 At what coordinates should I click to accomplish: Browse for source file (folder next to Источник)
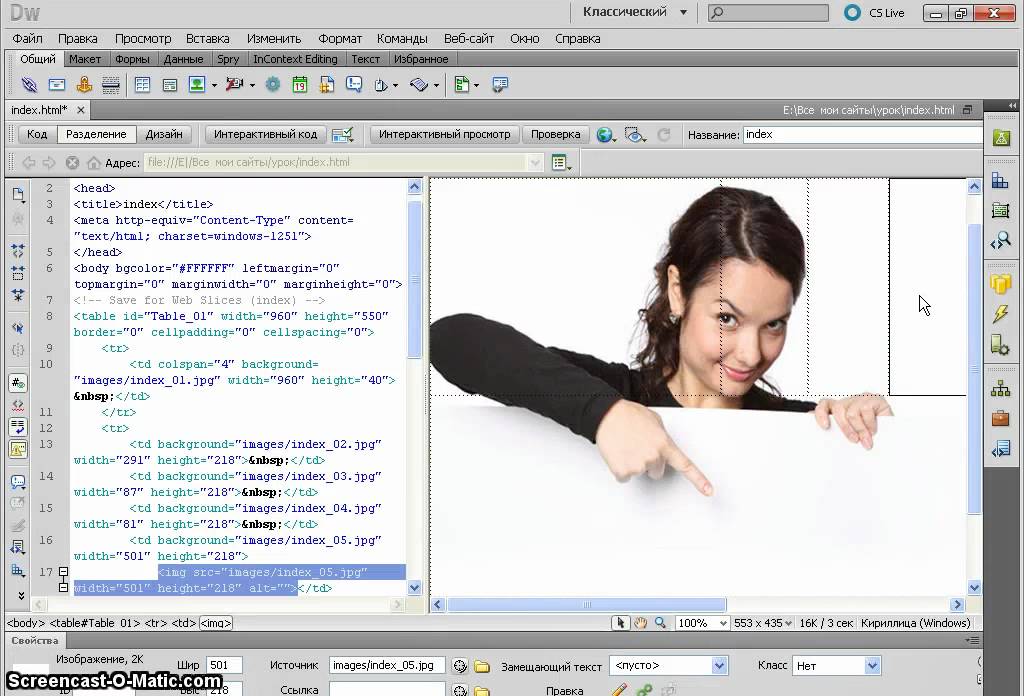(x=482, y=666)
